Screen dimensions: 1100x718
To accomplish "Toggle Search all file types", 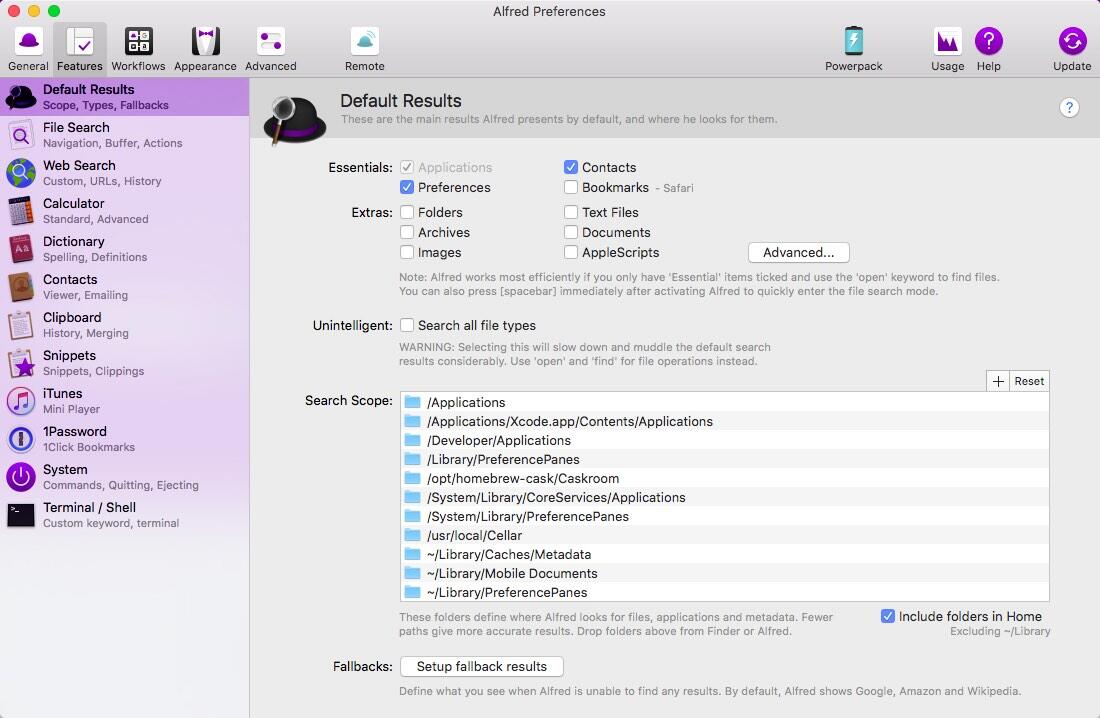I will tap(407, 325).
